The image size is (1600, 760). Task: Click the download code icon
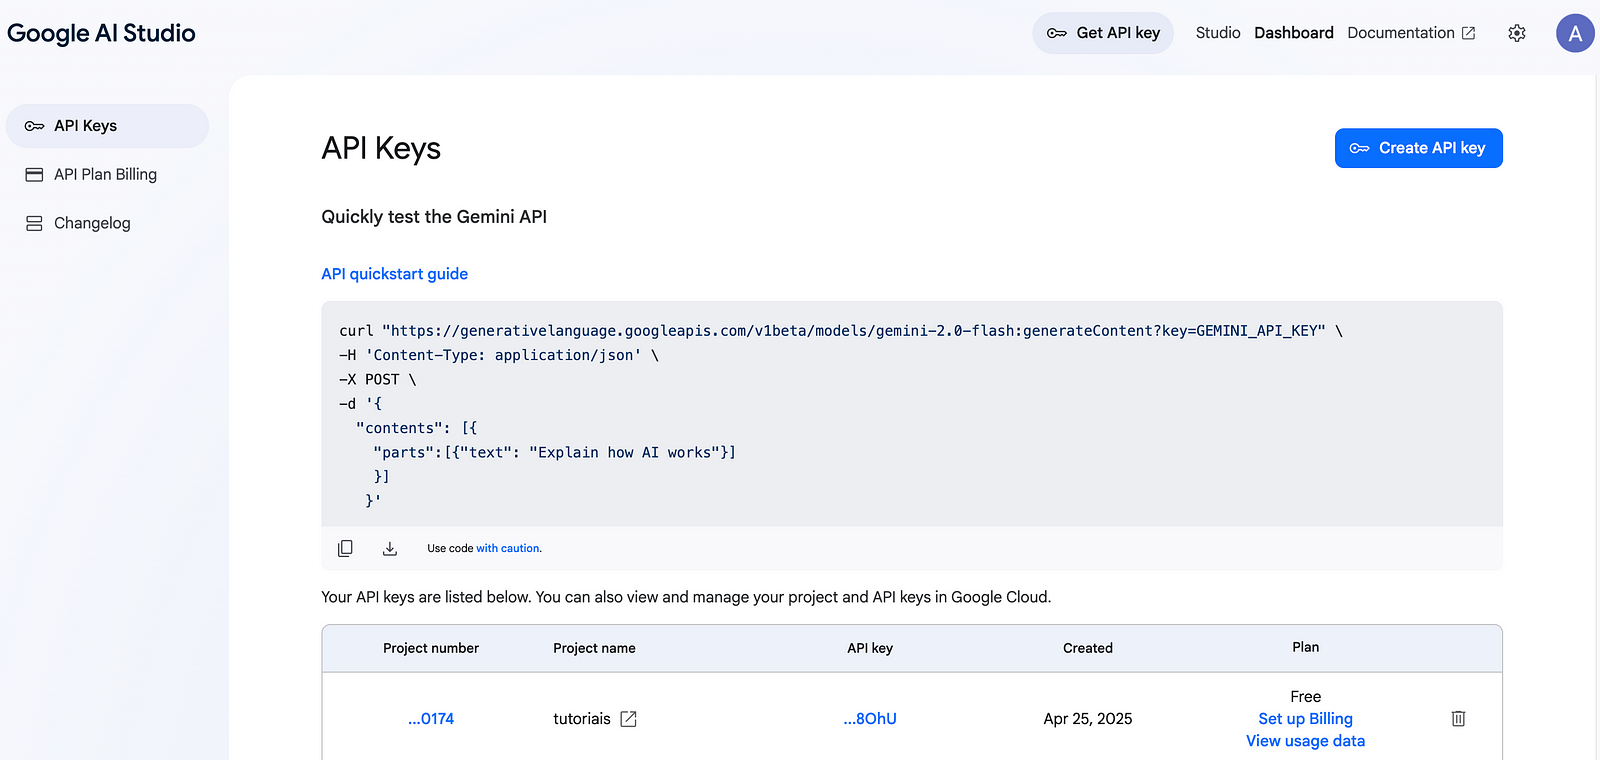pyautogui.click(x=390, y=548)
